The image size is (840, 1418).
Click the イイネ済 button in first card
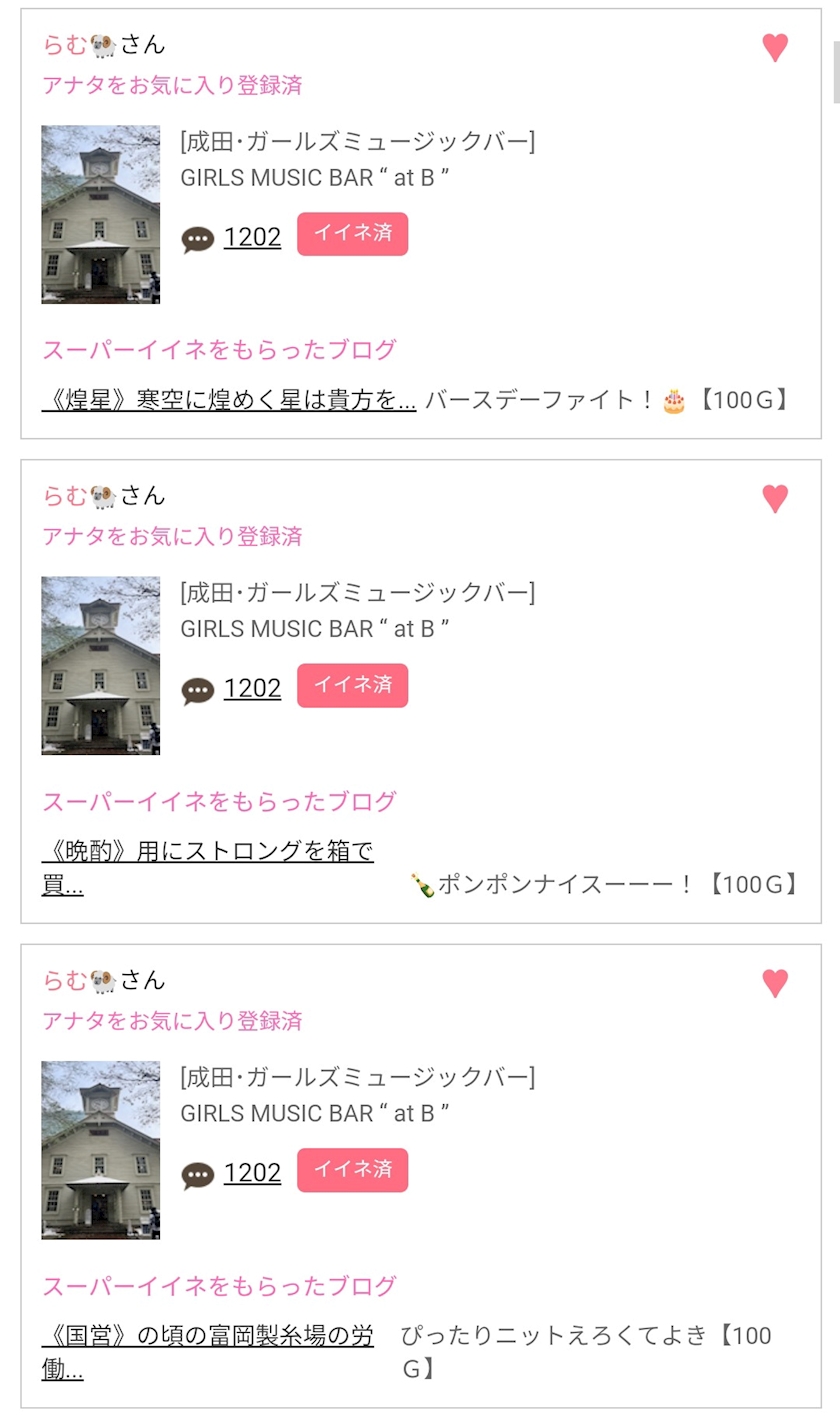[352, 234]
